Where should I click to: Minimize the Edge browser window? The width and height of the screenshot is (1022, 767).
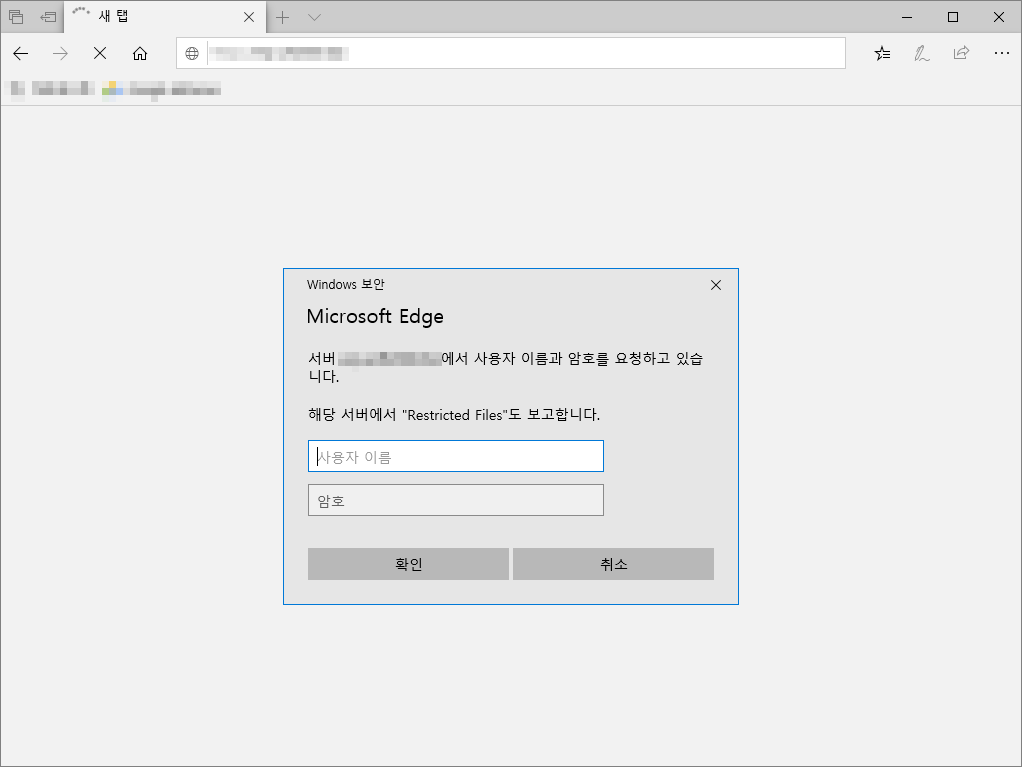click(x=907, y=18)
